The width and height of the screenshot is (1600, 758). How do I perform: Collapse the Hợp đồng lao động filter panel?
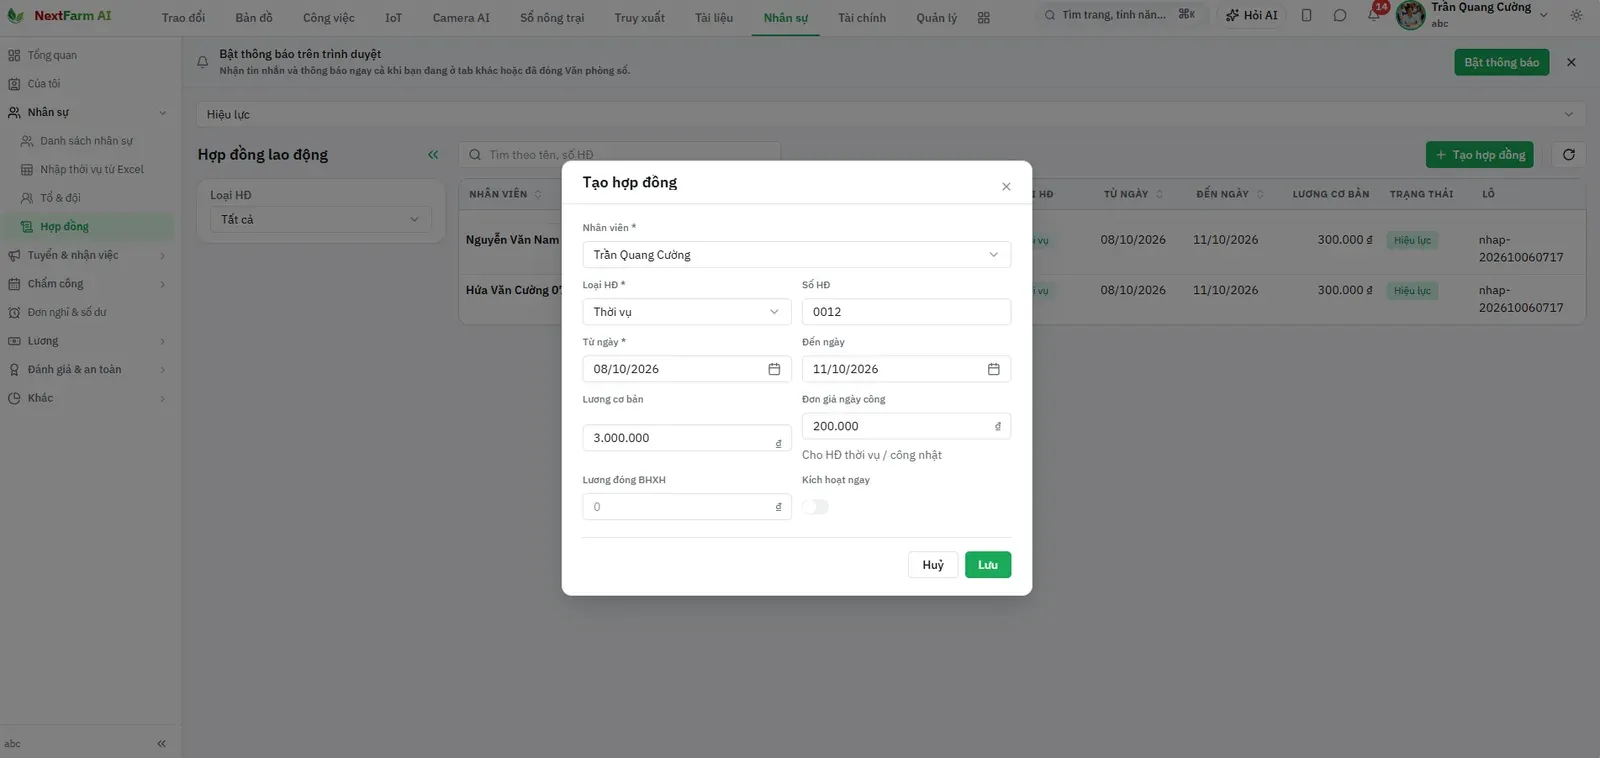pos(433,154)
